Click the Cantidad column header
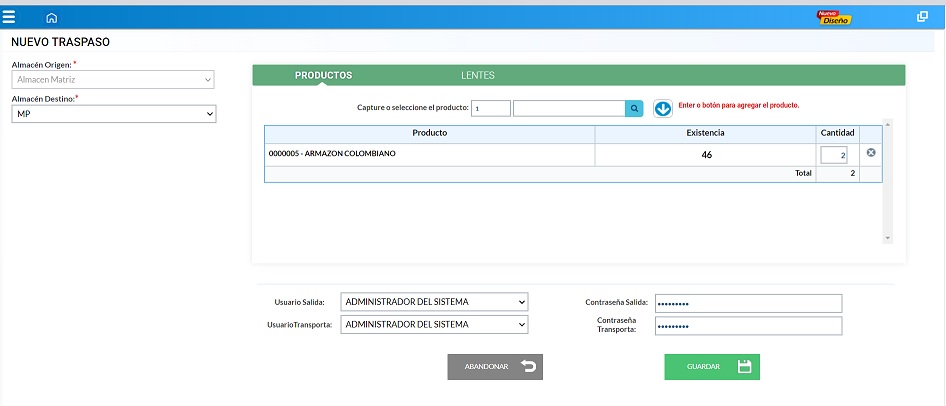 point(837,133)
